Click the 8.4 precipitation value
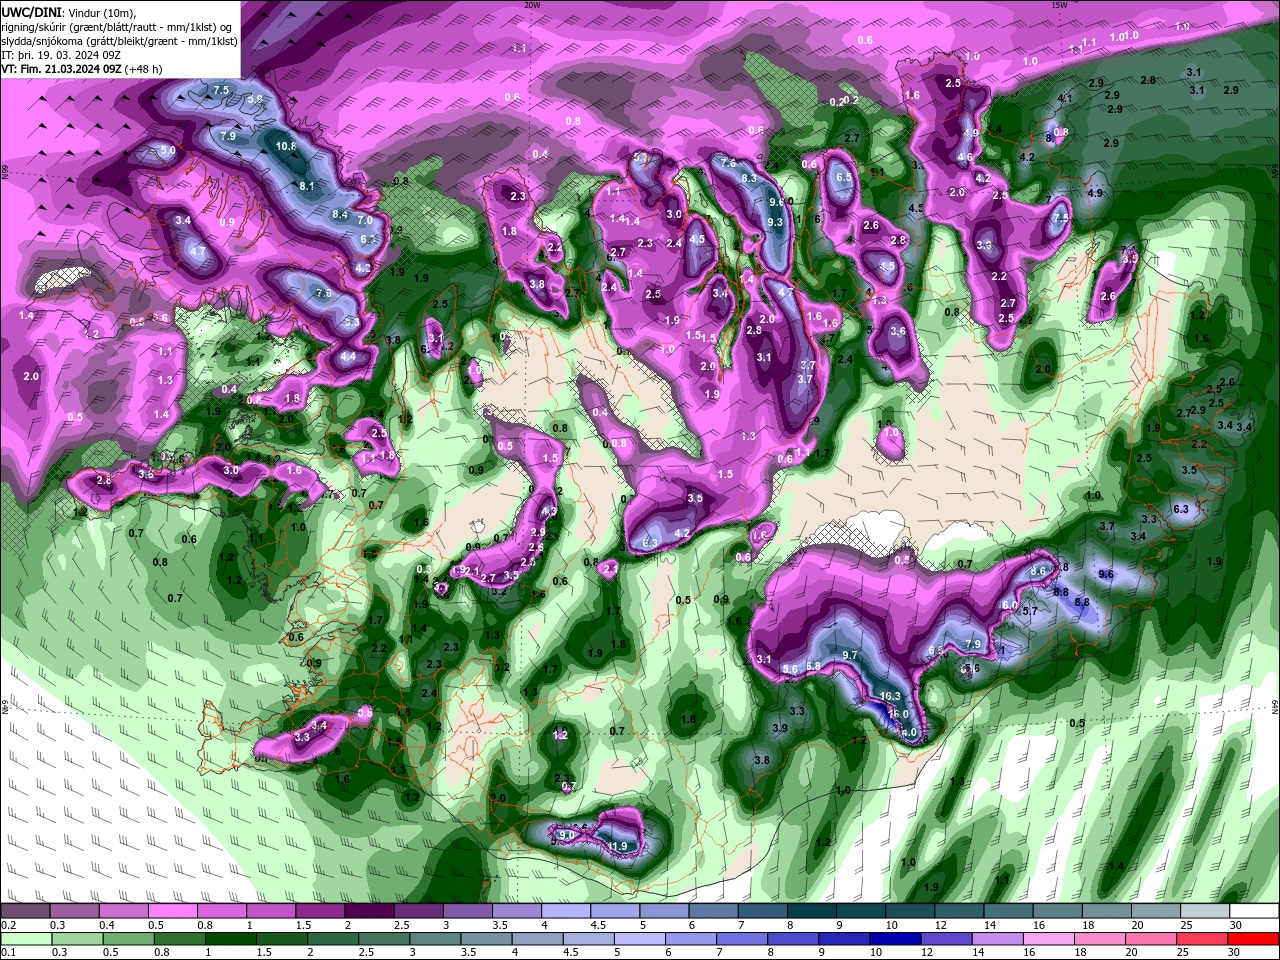 (x=340, y=214)
